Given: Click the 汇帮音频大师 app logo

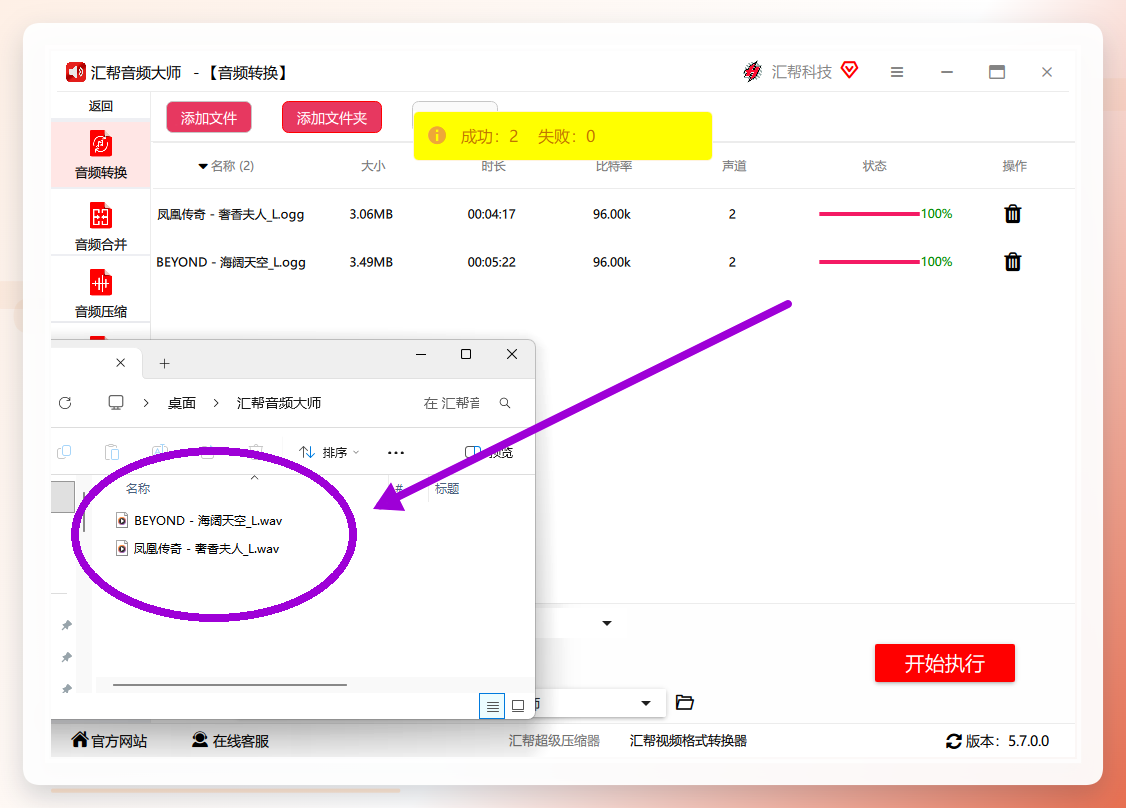Looking at the screenshot, I should [x=75, y=72].
